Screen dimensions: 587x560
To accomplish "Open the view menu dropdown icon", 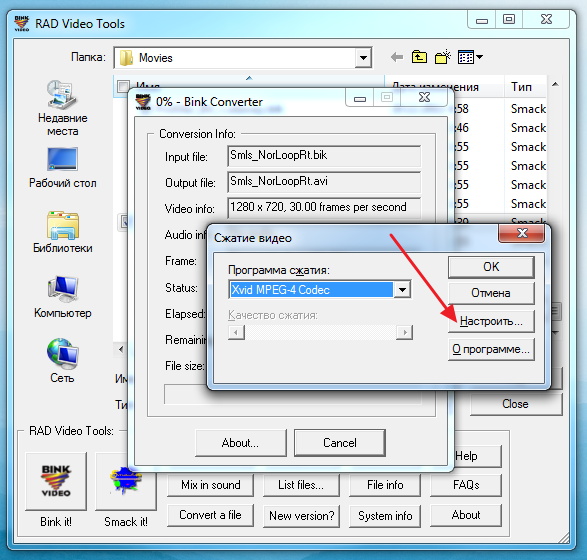I will pos(470,57).
